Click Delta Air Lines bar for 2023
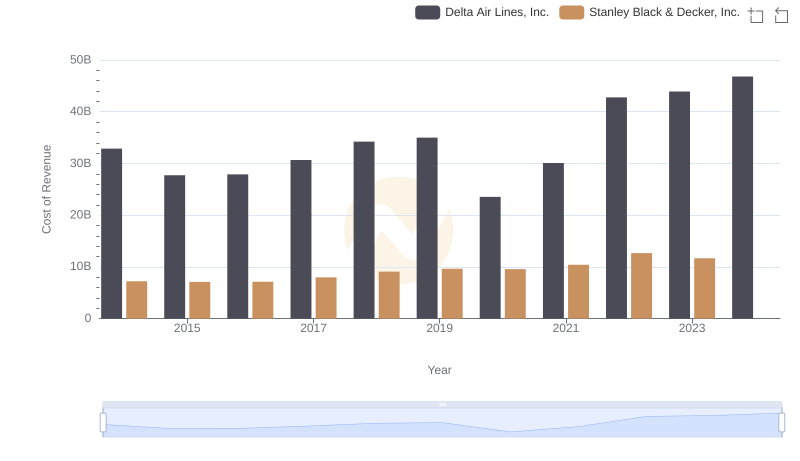This screenshot has width=800, height=461. [x=680, y=205]
